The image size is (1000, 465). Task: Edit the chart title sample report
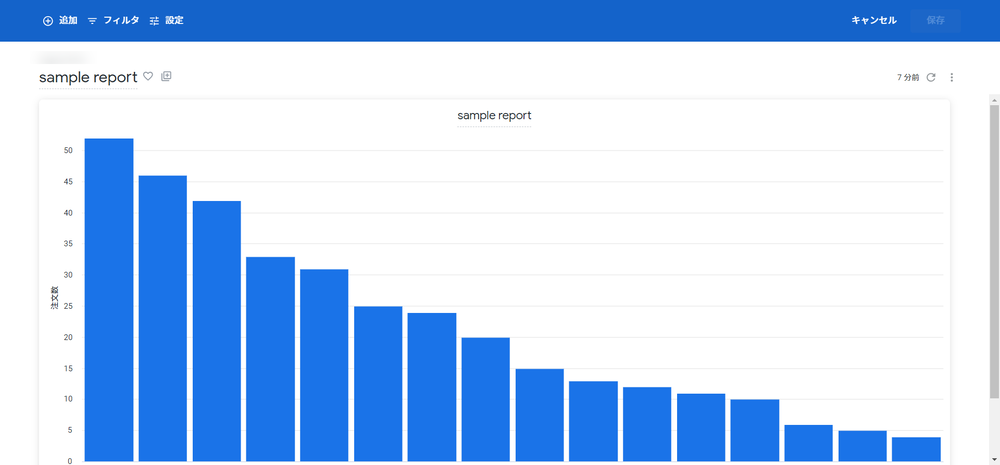(494, 116)
